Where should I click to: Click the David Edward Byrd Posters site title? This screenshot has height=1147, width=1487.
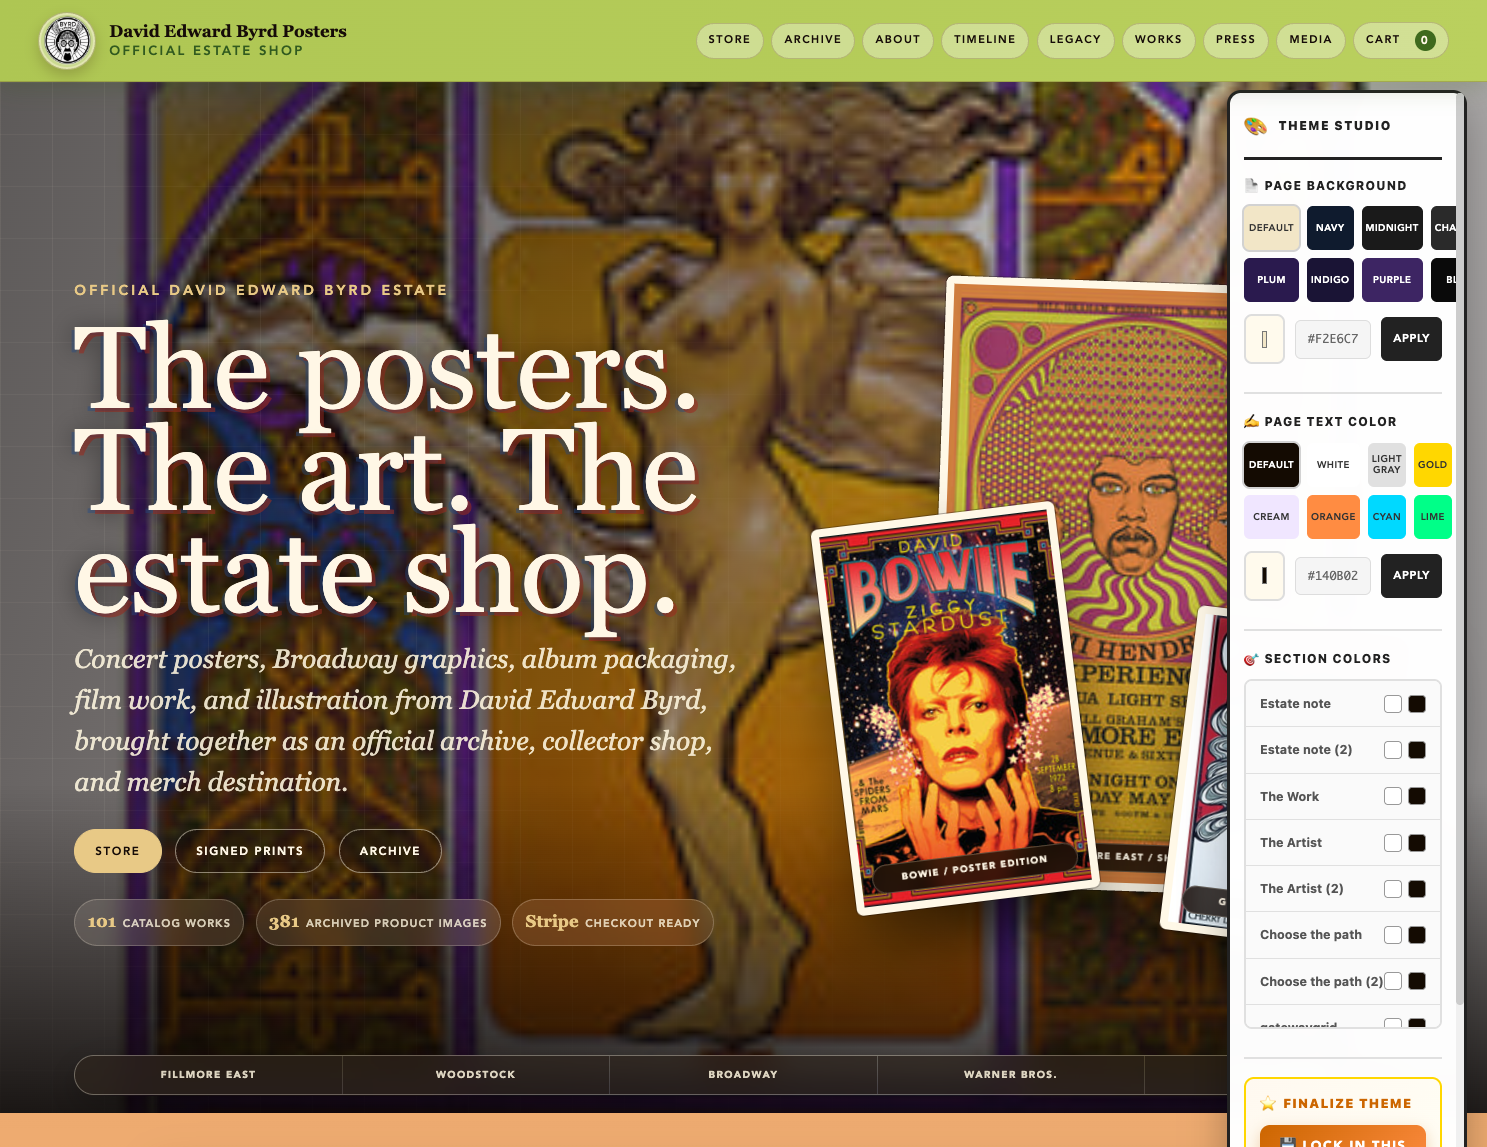(x=228, y=31)
